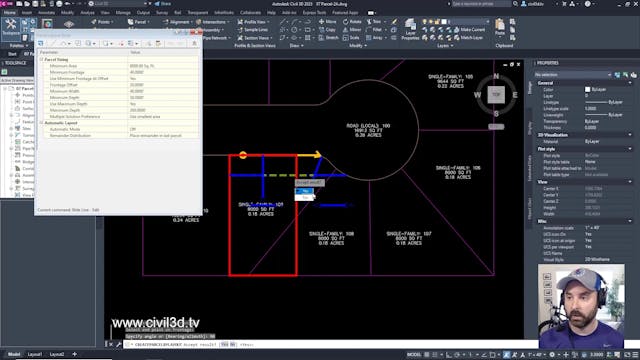This screenshot has height=360, width=640.
Task: Toggle Use Maximum Depth value
Action: click(163, 104)
